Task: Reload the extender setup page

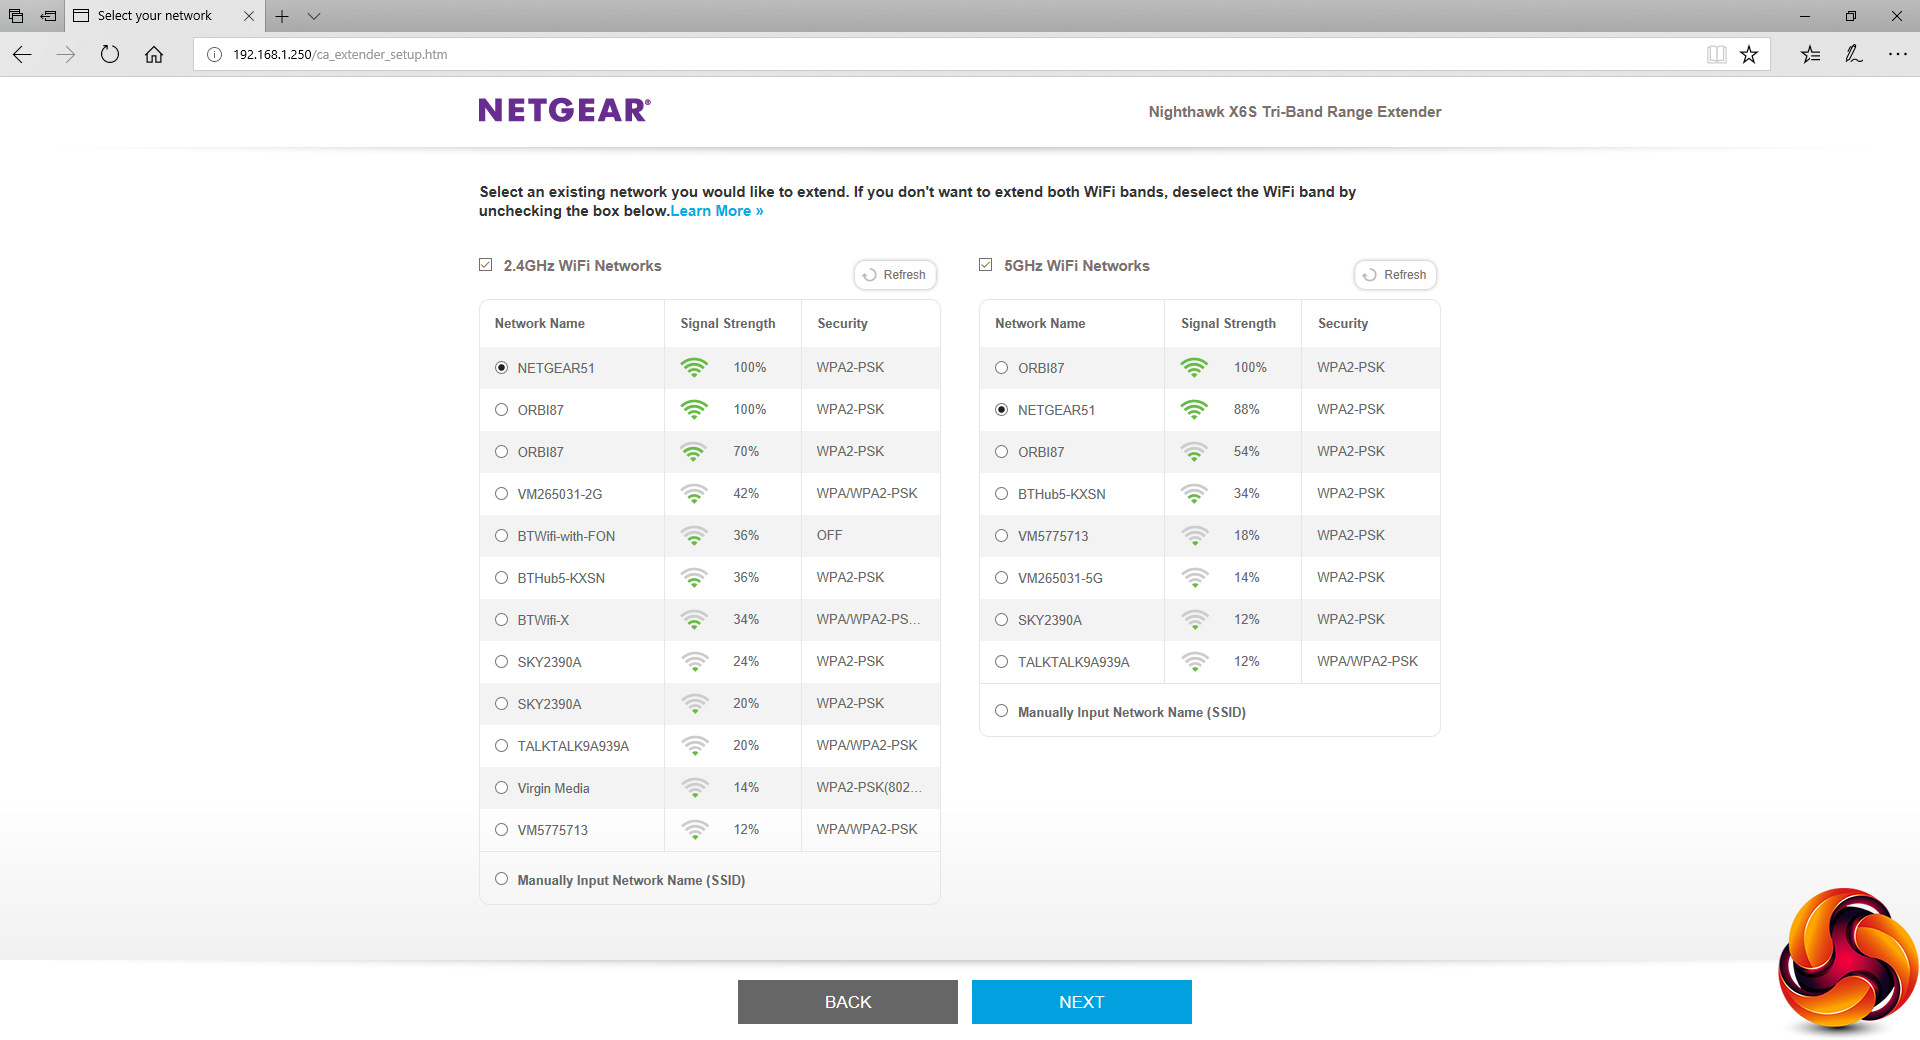Action: [x=110, y=55]
